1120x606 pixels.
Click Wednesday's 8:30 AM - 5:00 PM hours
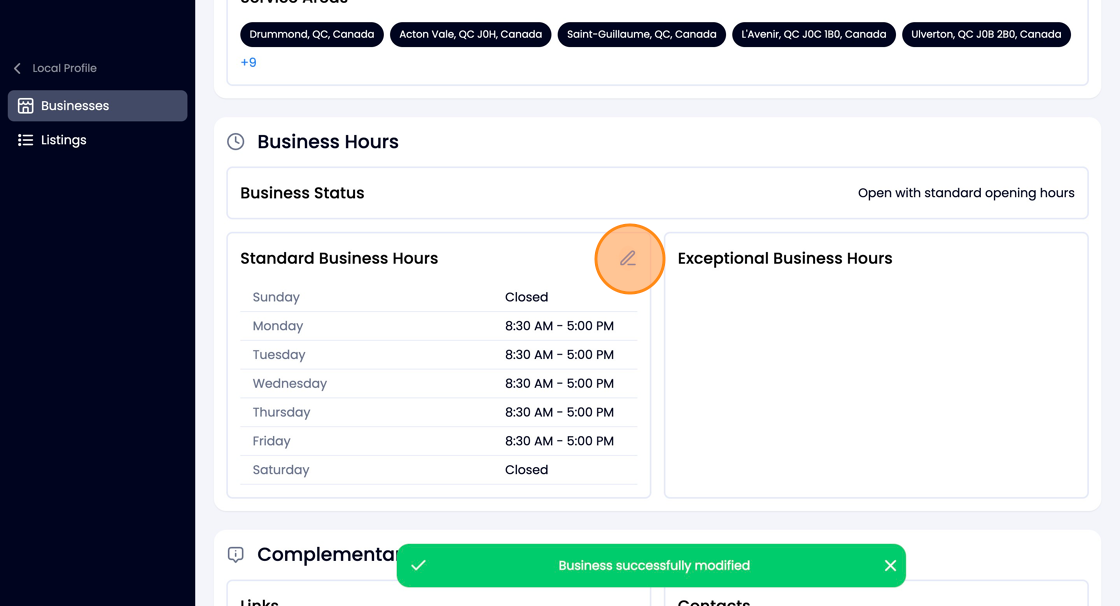559,384
